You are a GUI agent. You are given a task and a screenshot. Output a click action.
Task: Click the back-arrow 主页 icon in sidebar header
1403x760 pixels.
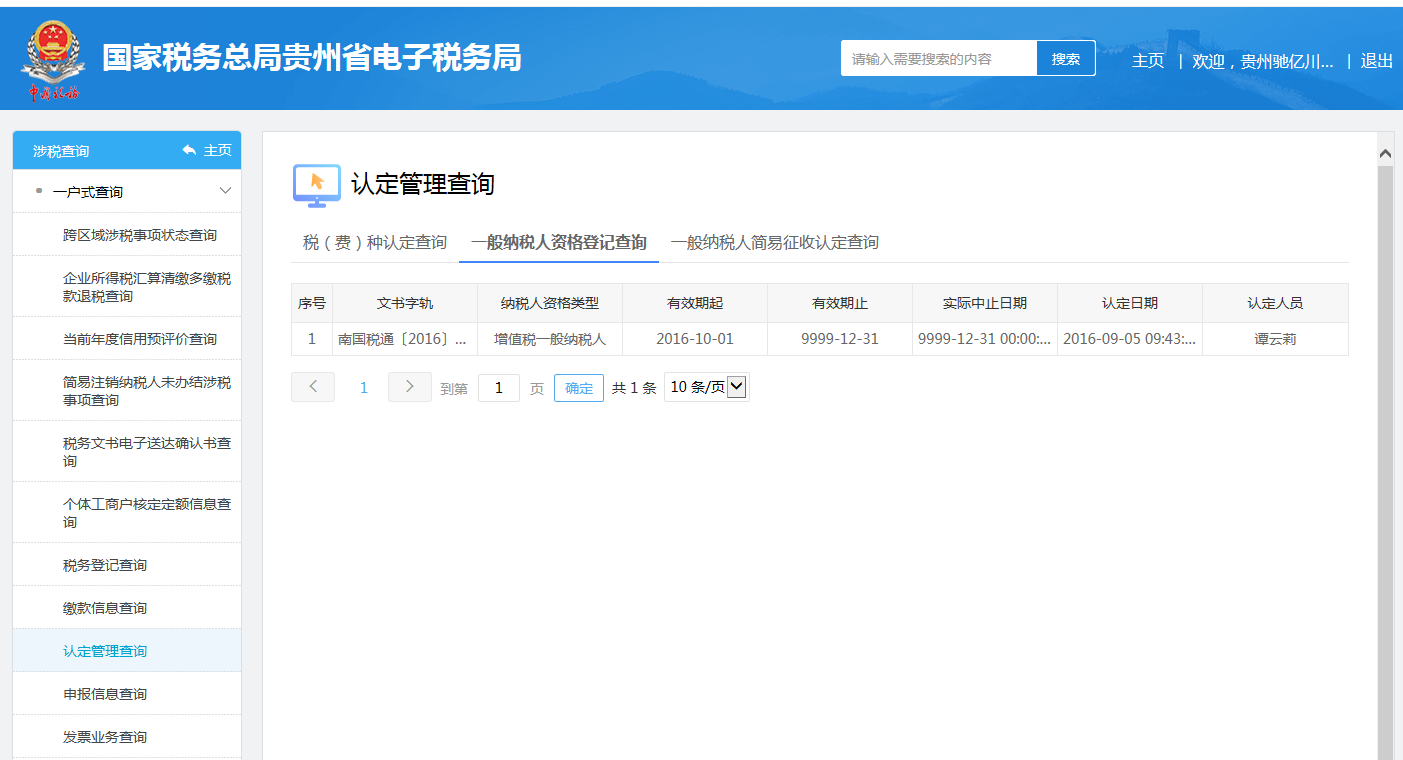pyautogui.click(x=190, y=150)
